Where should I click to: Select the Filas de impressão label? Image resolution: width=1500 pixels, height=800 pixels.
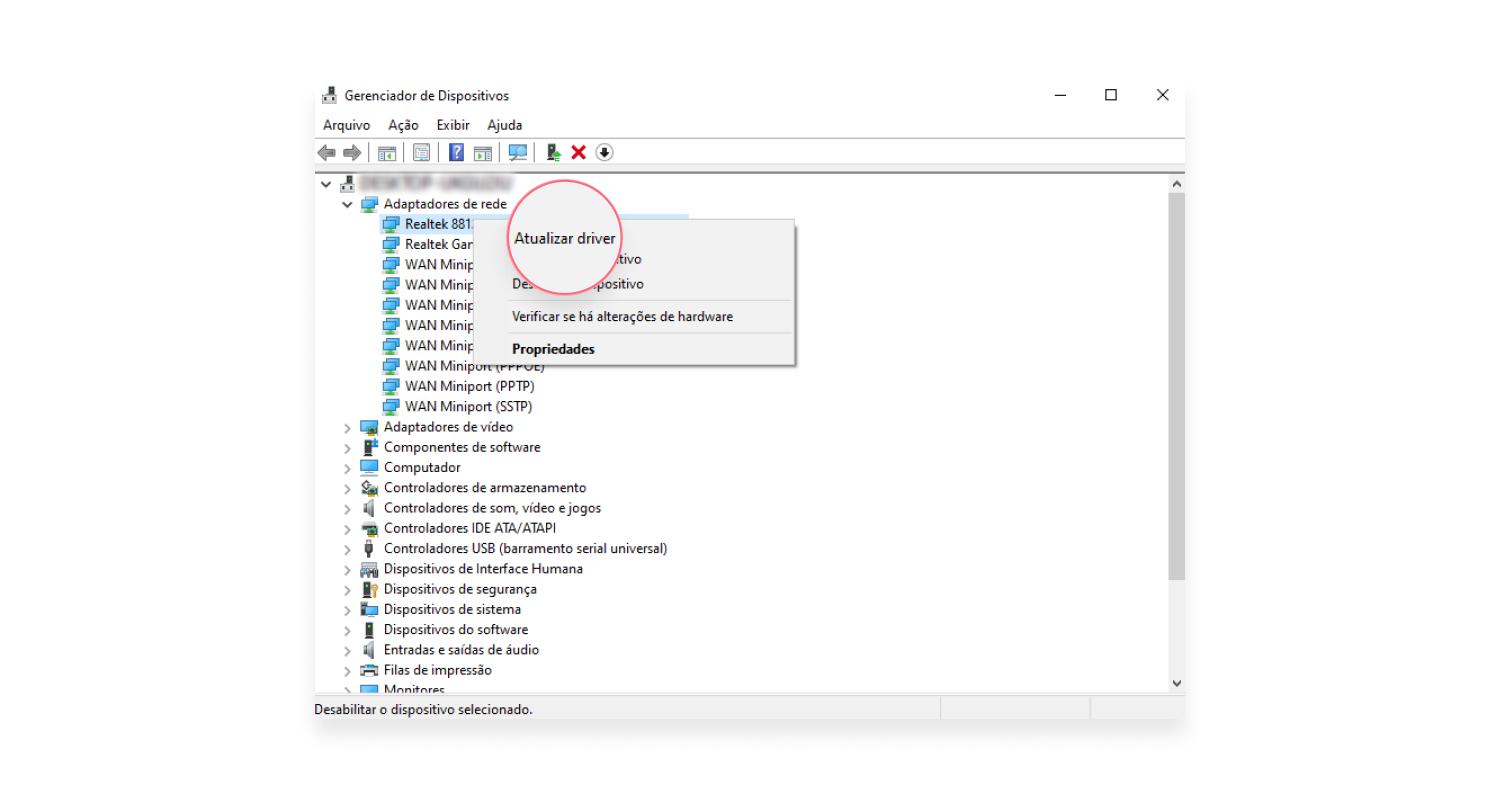click(x=438, y=670)
